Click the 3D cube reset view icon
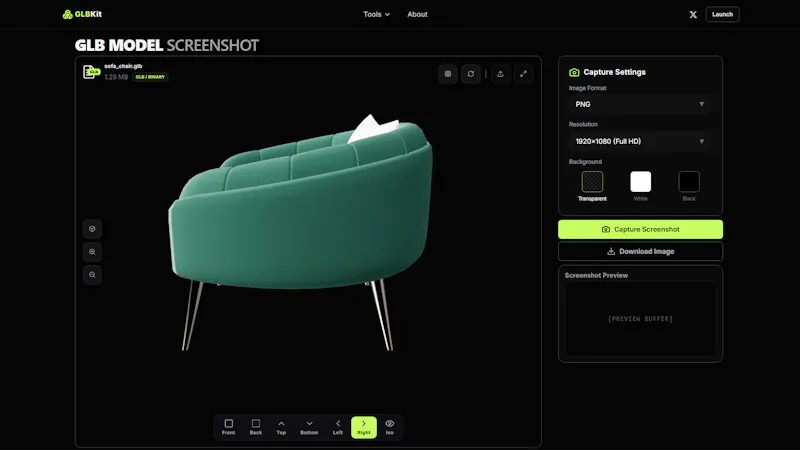 92,229
